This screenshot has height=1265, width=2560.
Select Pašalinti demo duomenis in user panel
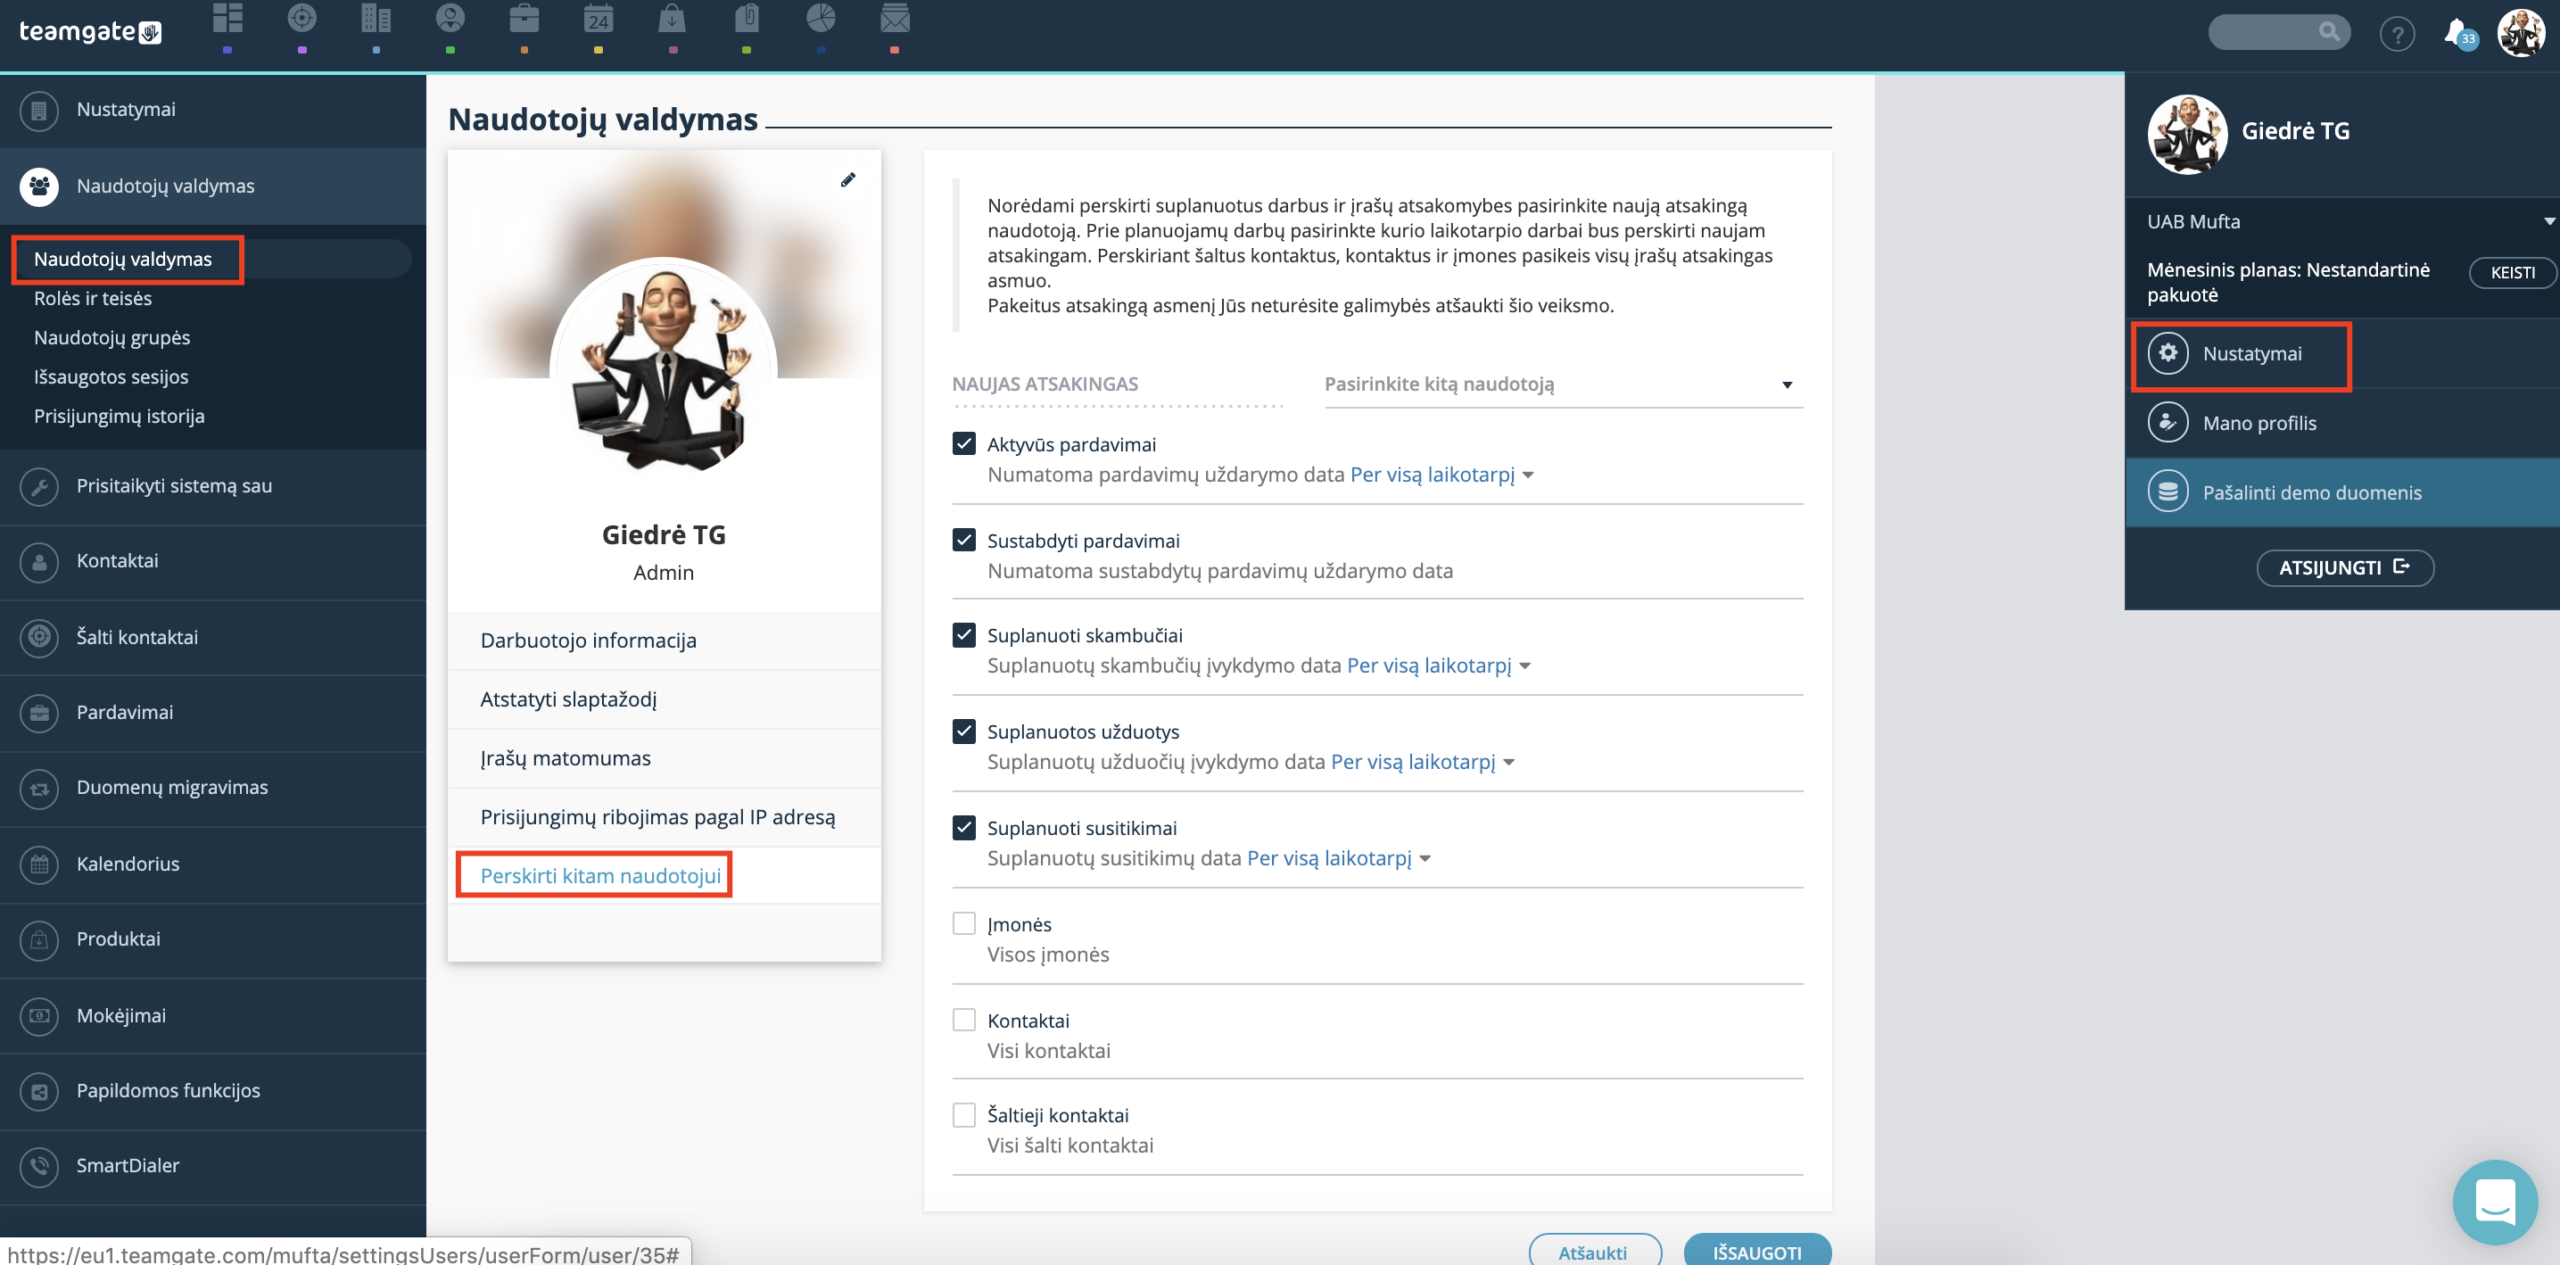(x=2342, y=493)
